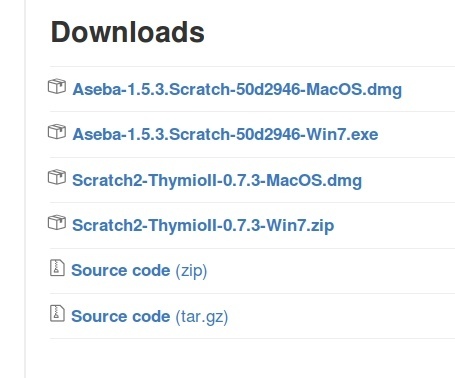This screenshot has width=455, height=378.
Task: Click zipped file icon beside Source code (zip)
Action: 57,268
